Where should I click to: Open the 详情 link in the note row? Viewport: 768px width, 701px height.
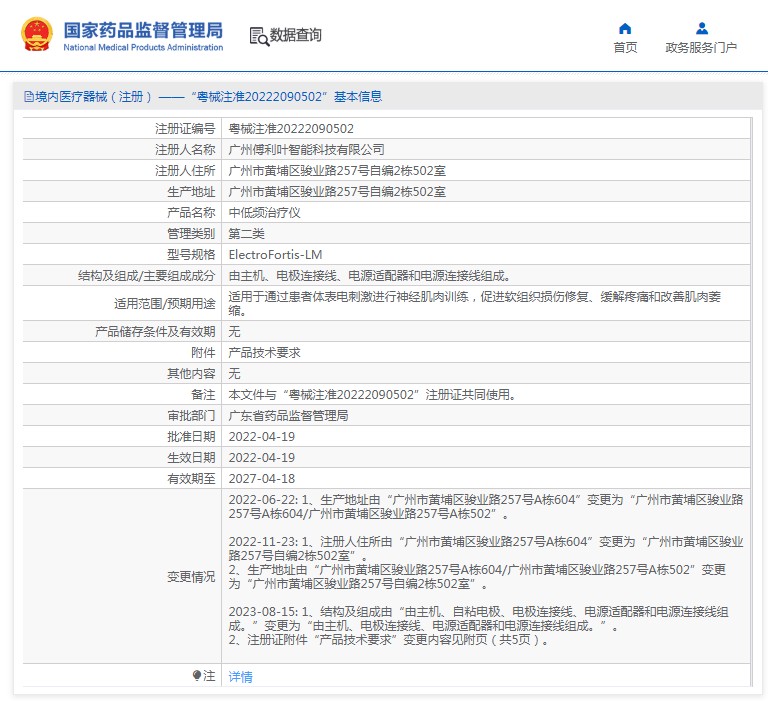240,677
